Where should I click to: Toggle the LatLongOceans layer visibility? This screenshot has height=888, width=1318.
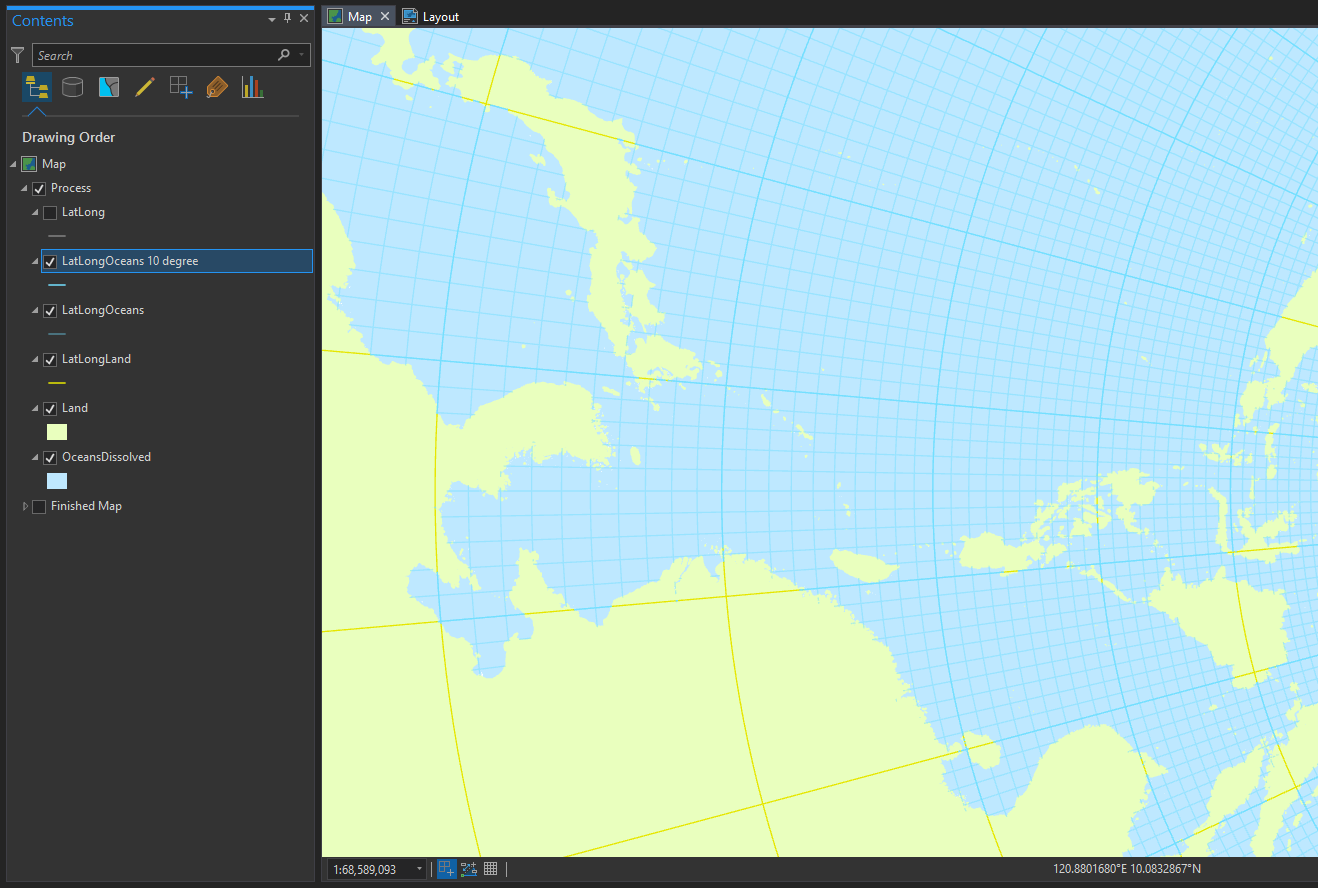[x=50, y=310]
